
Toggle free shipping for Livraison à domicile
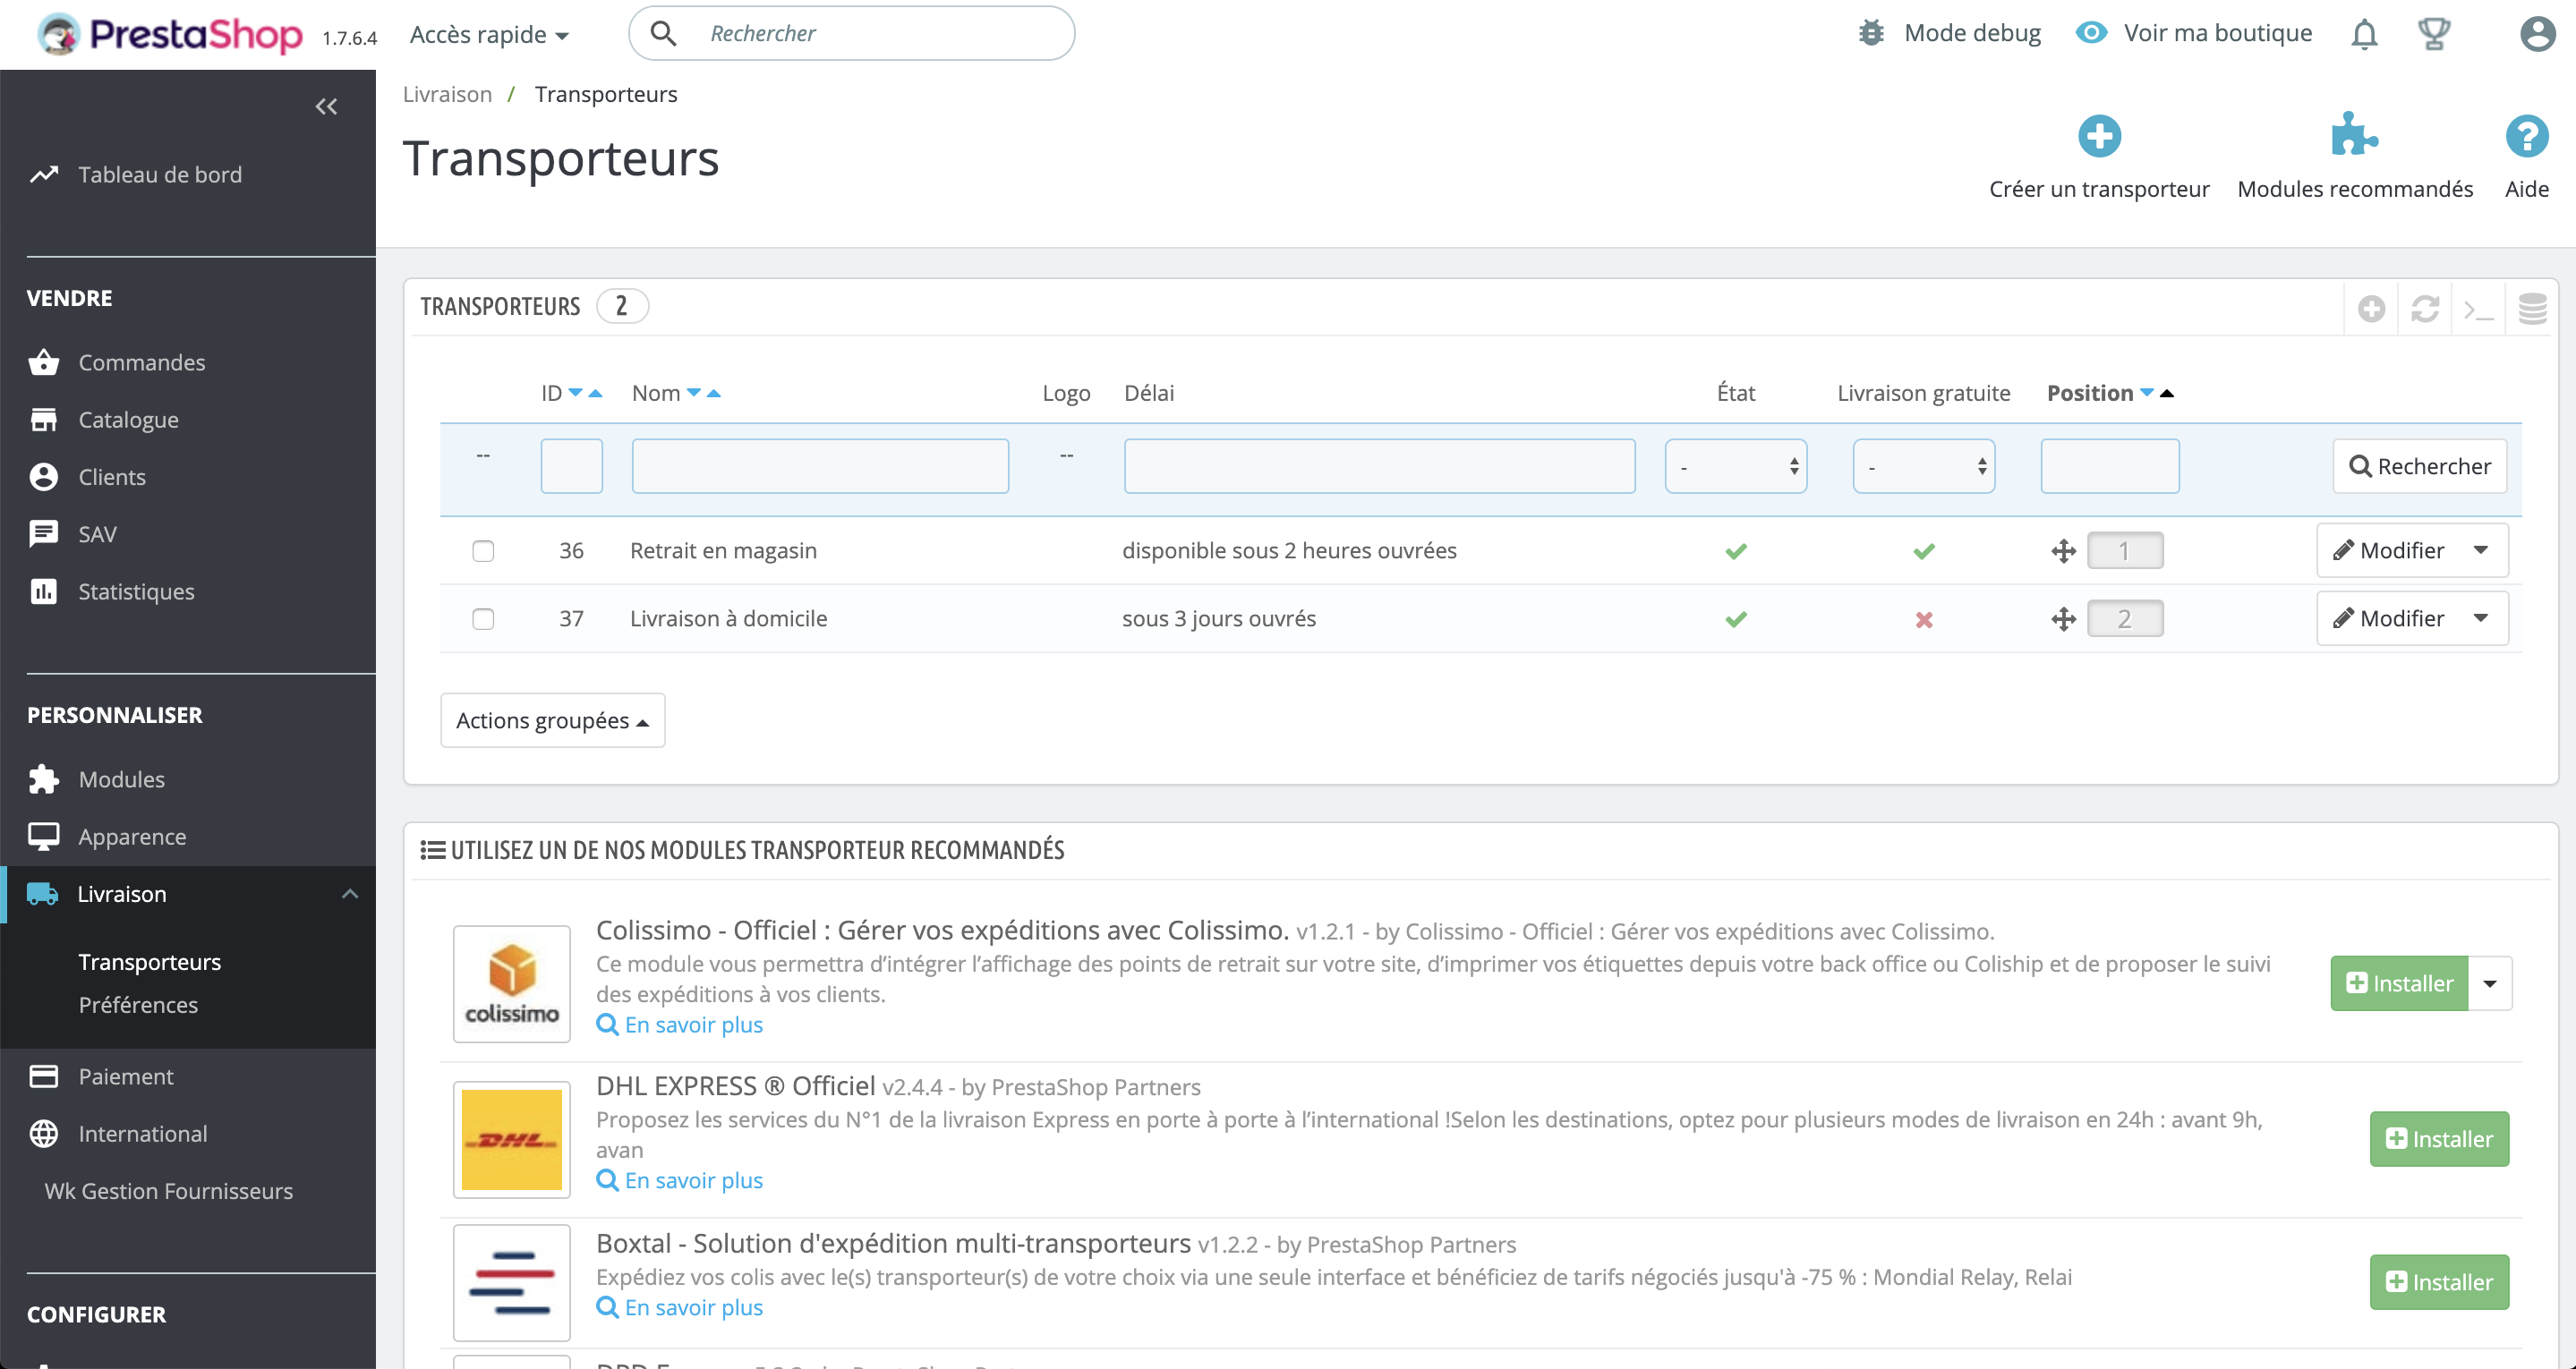click(1923, 620)
